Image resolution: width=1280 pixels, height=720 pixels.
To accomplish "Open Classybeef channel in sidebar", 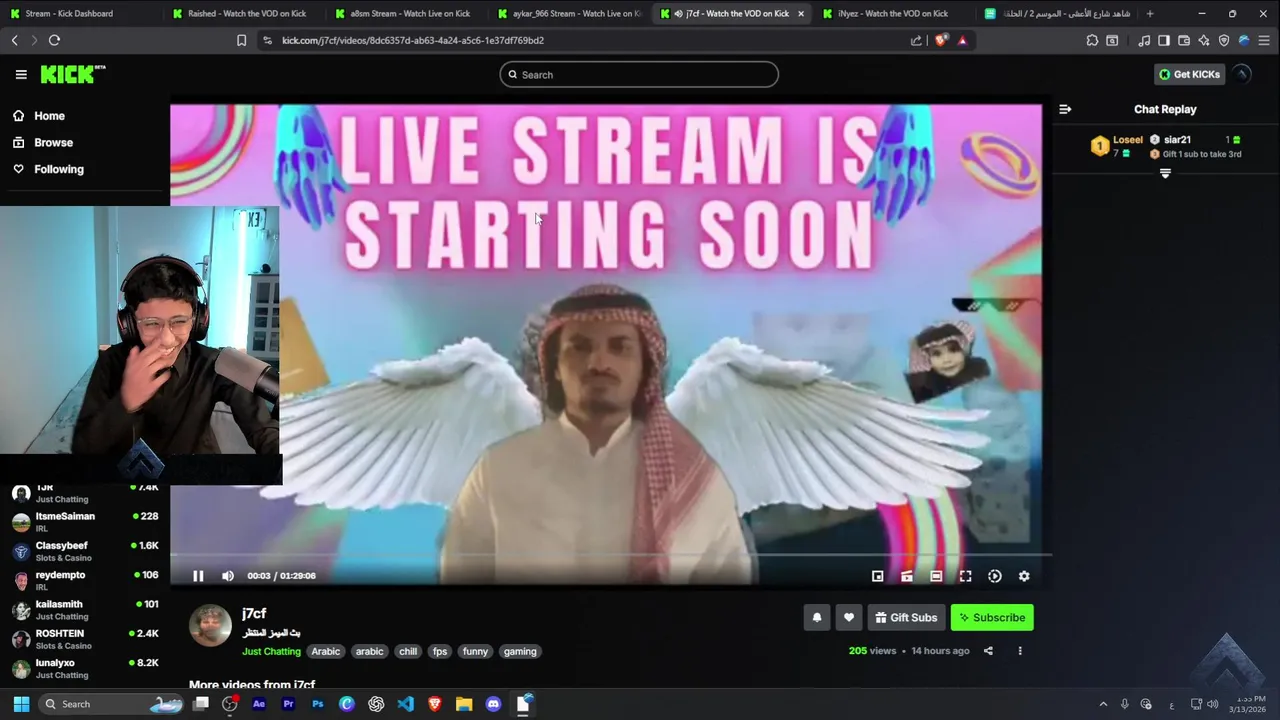I will pyautogui.click(x=85, y=551).
